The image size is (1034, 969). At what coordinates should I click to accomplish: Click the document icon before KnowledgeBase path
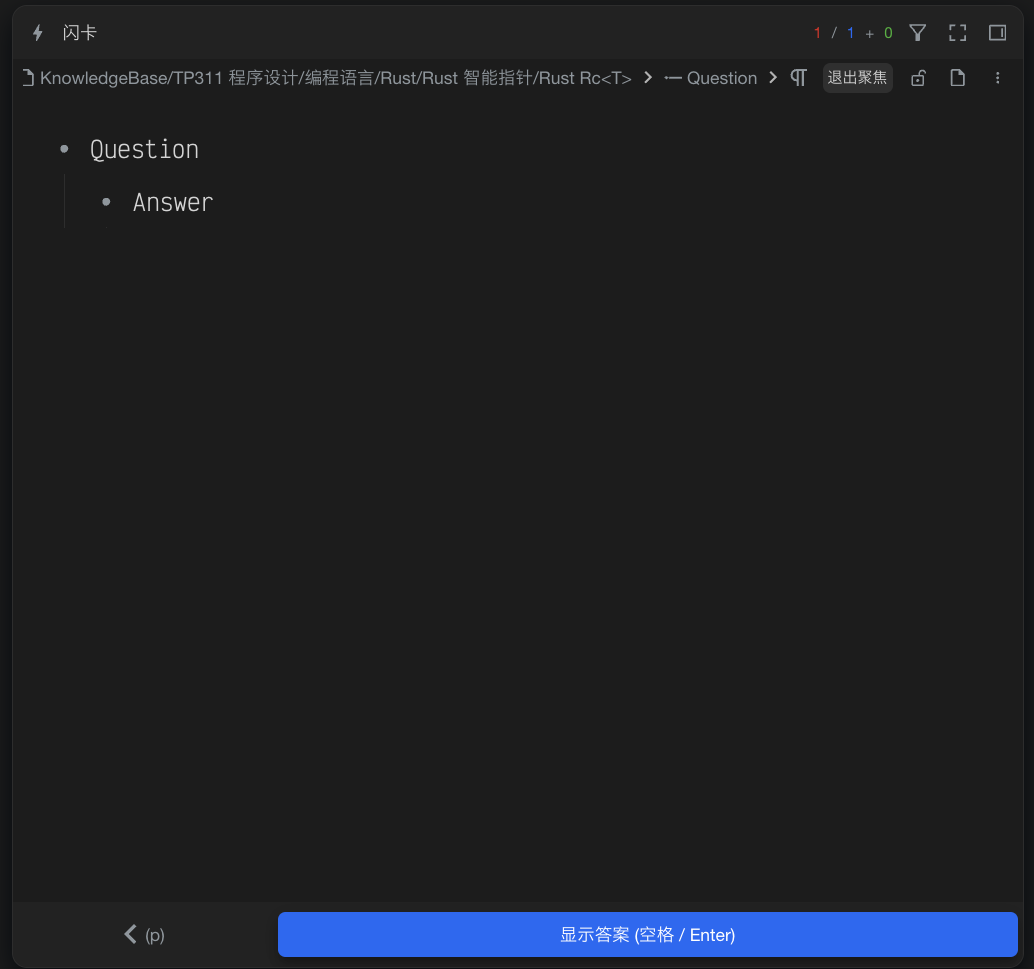point(28,78)
